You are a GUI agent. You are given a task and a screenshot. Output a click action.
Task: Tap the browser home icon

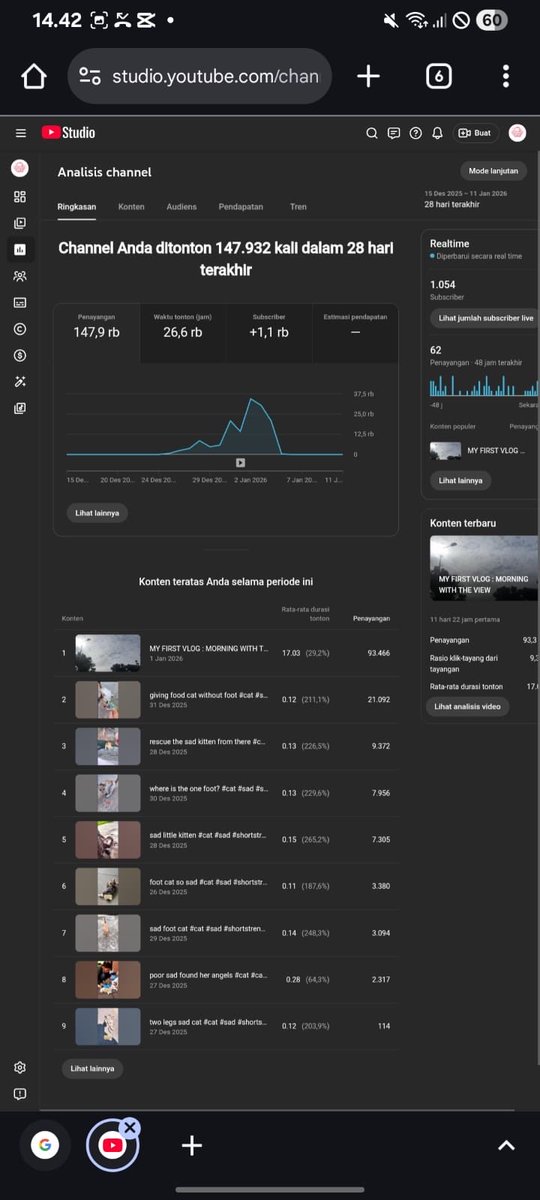click(34, 76)
